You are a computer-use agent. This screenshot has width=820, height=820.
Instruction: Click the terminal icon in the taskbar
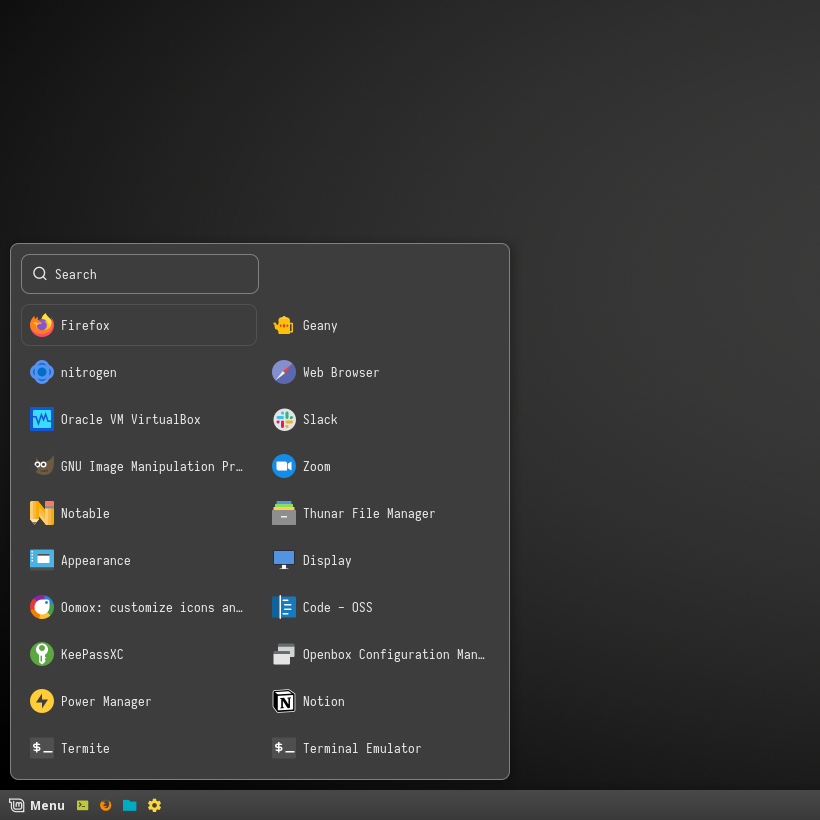point(83,805)
